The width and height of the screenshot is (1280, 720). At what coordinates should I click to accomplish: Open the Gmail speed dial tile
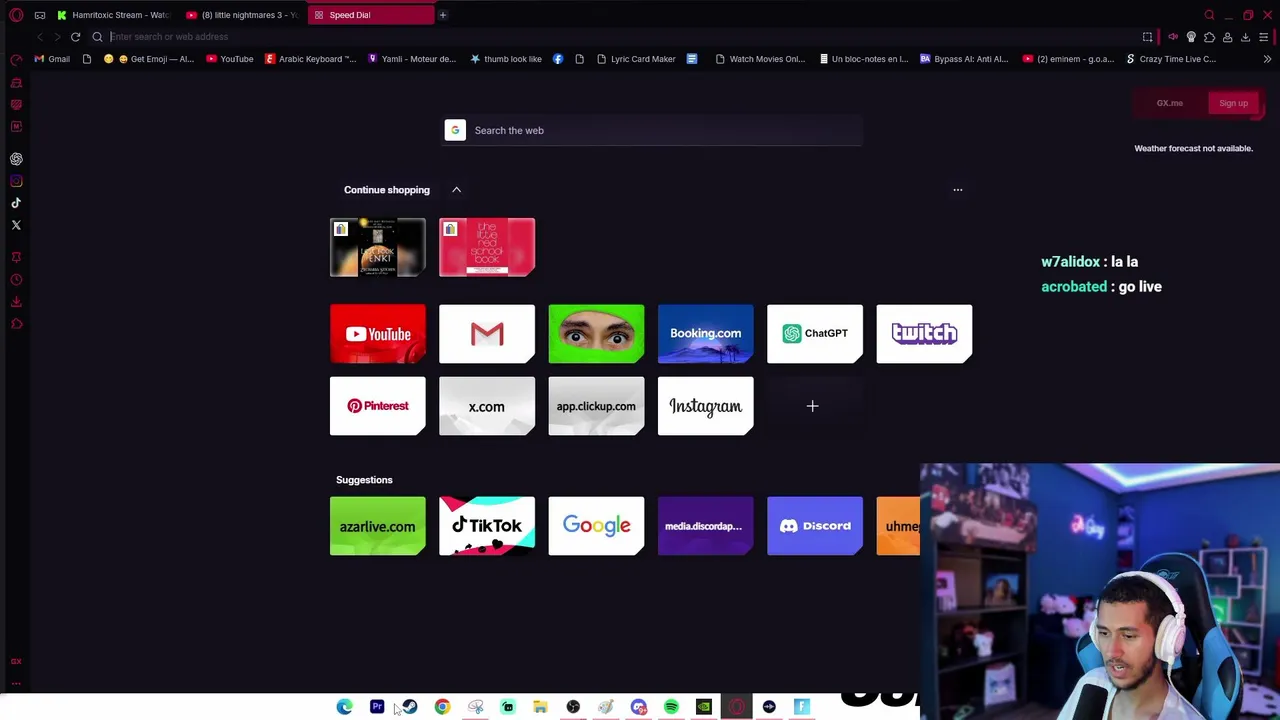click(487, 334)
